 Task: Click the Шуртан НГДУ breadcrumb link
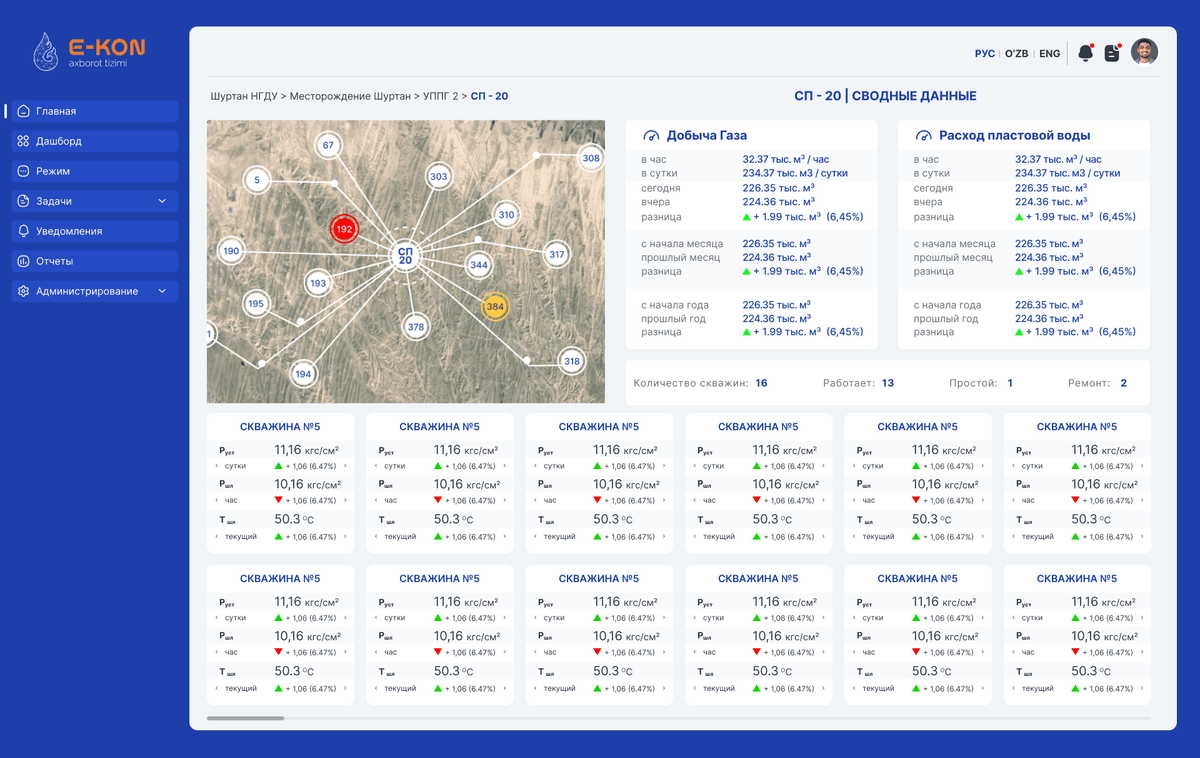pyautogui.click(x=243, y=96)
